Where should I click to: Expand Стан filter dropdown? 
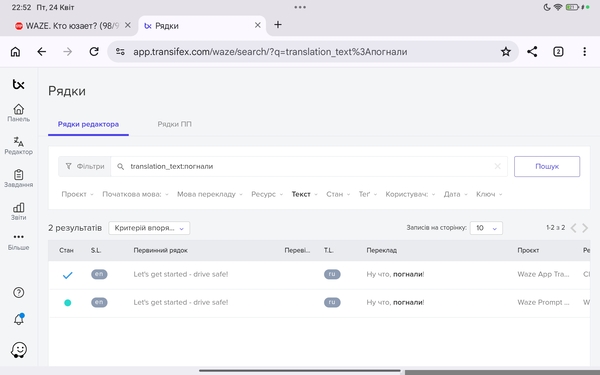click(x=338, y=194)
